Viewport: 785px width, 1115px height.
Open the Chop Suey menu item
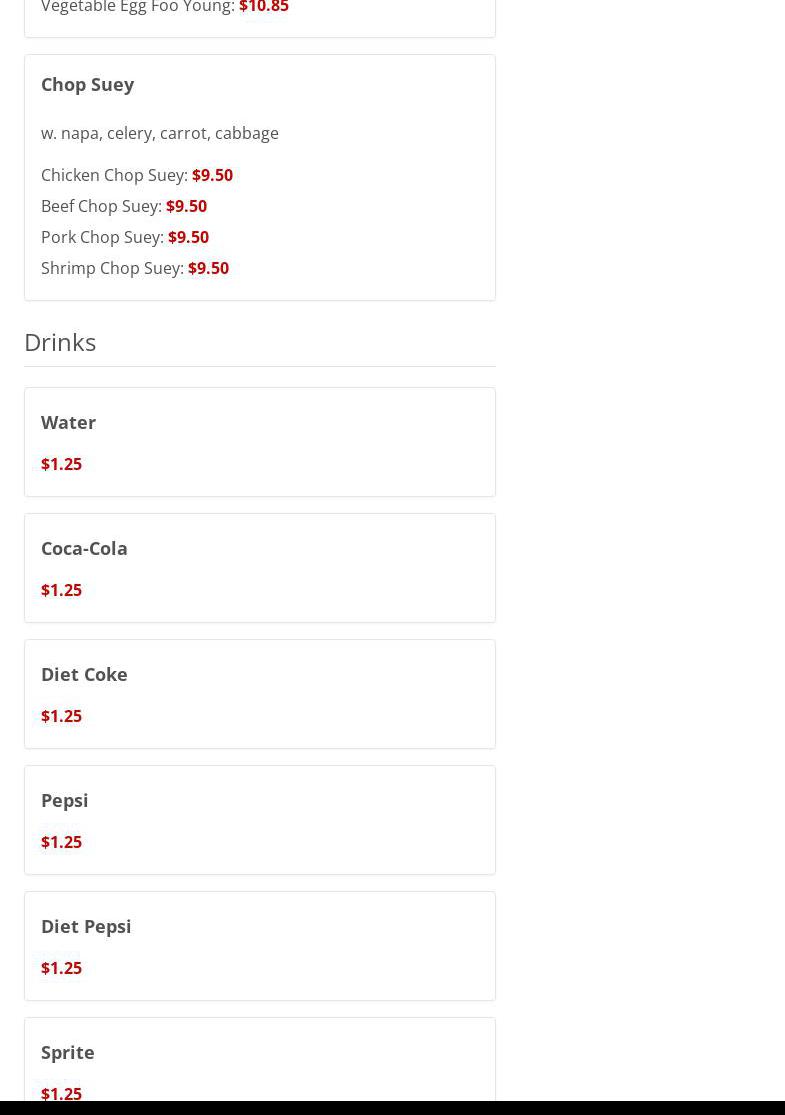coord(87,84)
